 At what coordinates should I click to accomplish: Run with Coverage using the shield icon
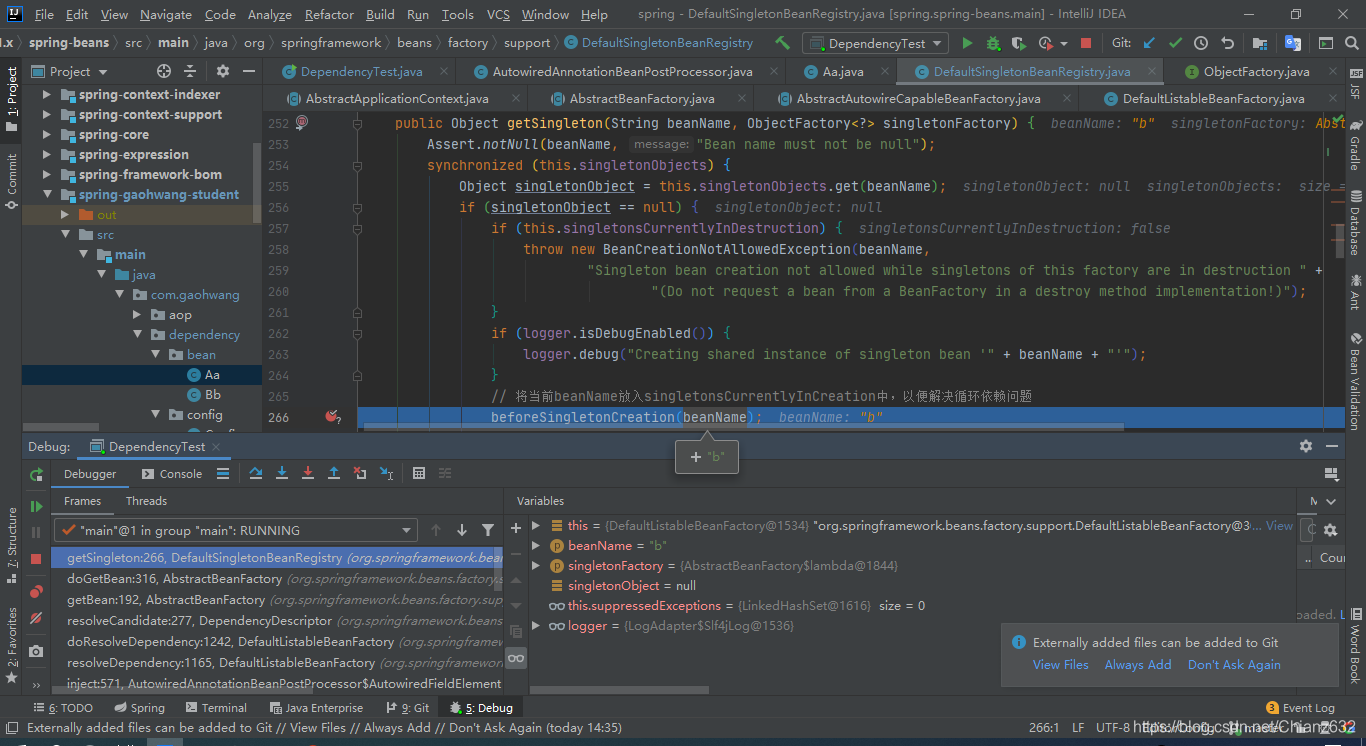(1018, 43)
